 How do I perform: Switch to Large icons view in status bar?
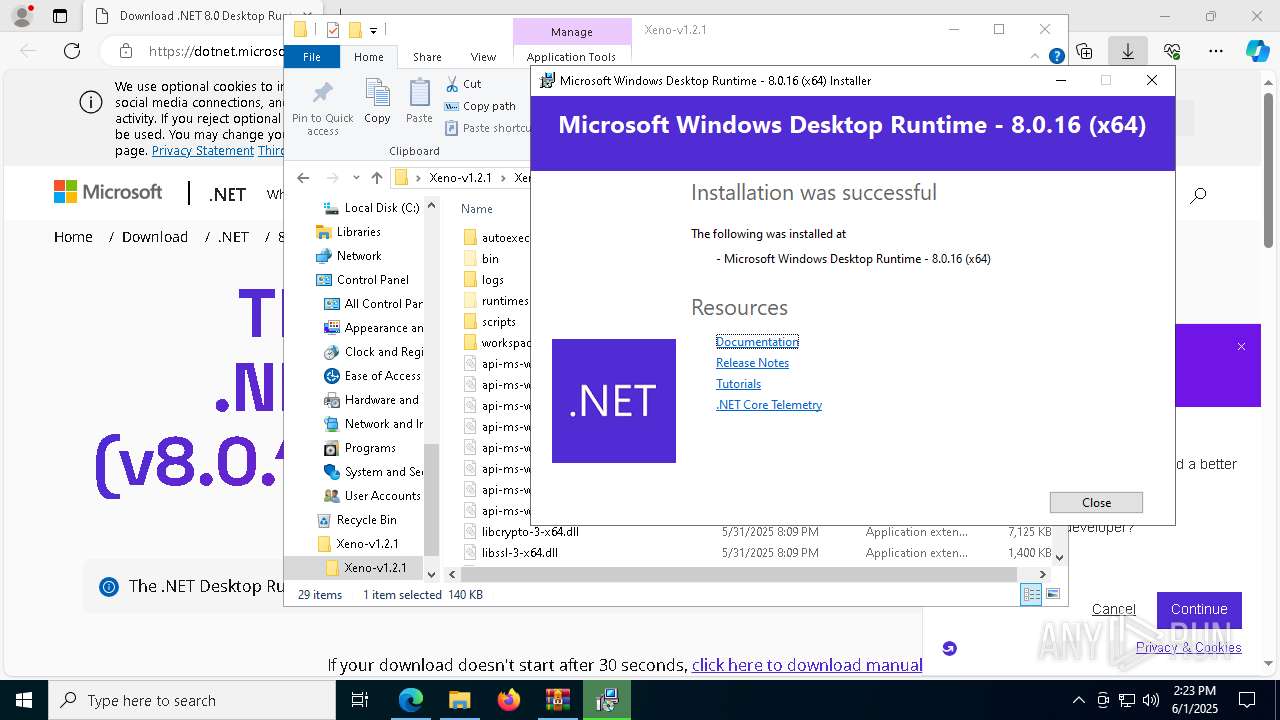tap(1052, 594)
